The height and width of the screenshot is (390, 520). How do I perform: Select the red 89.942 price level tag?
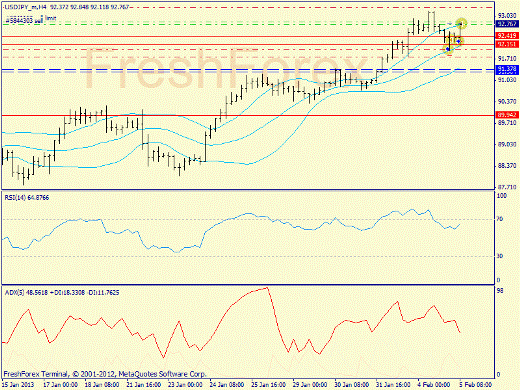507,115
